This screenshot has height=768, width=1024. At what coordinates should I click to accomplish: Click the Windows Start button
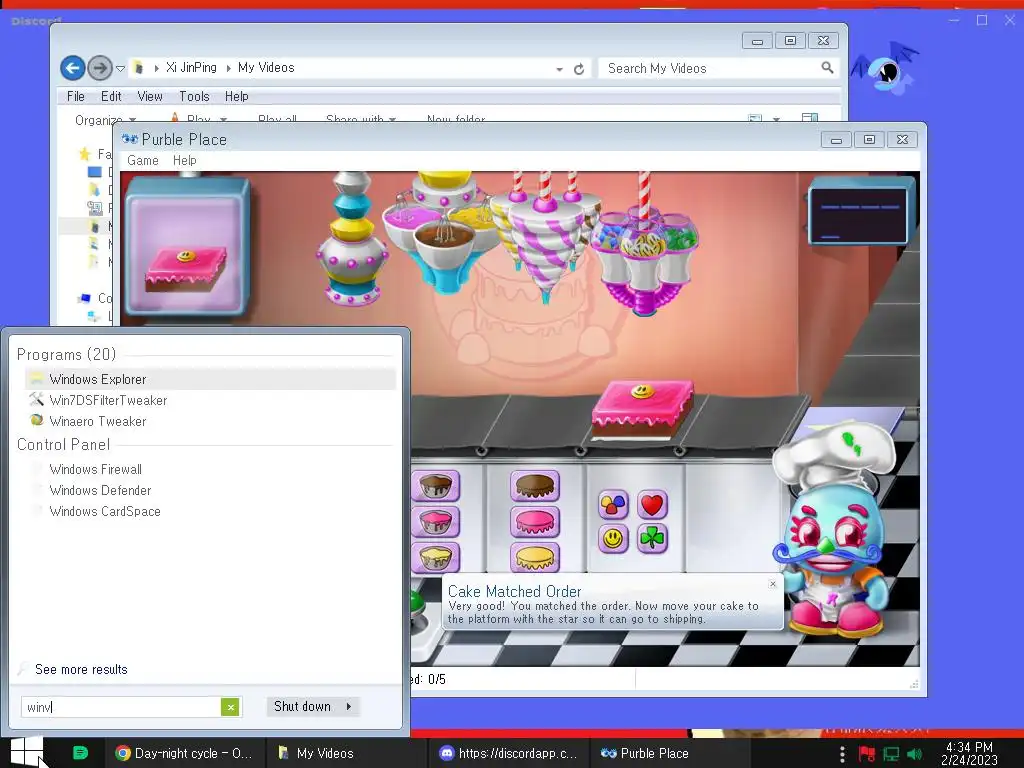(x=27, y=752)
